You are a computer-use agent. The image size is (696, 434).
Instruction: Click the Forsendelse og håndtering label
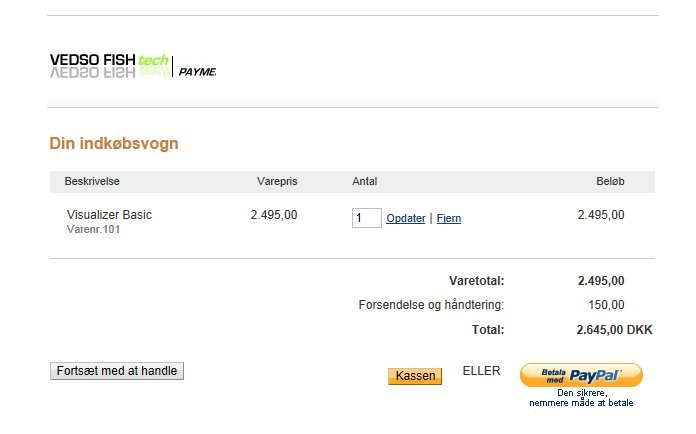coord(431,305)
